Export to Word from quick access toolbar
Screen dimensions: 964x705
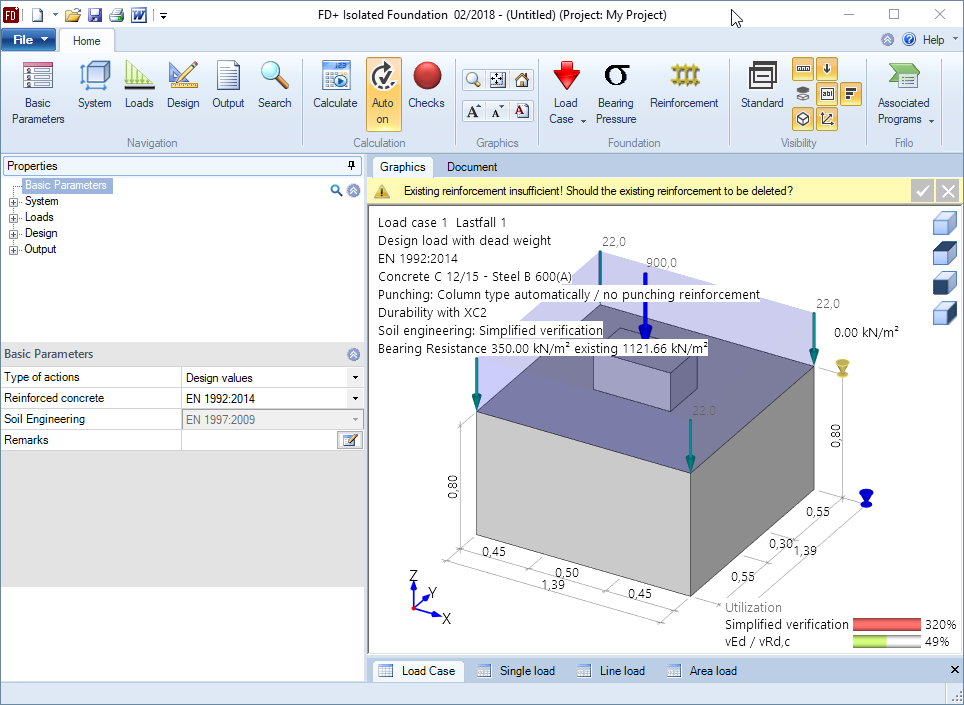[139, 15]
